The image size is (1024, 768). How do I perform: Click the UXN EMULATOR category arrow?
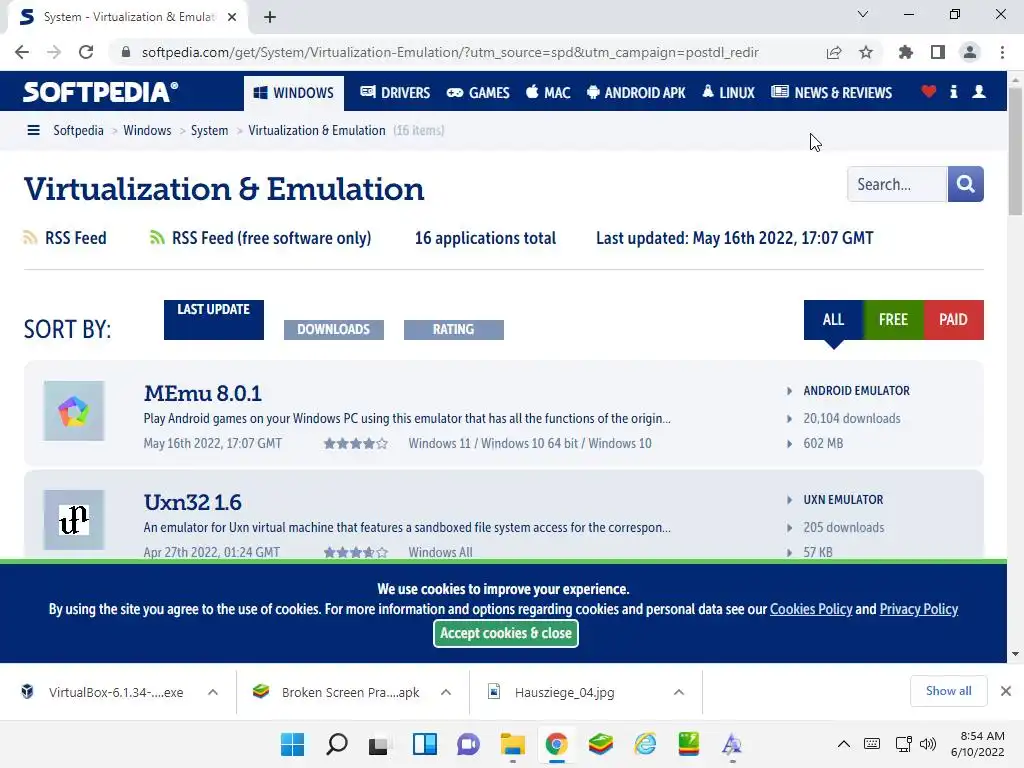789,500
